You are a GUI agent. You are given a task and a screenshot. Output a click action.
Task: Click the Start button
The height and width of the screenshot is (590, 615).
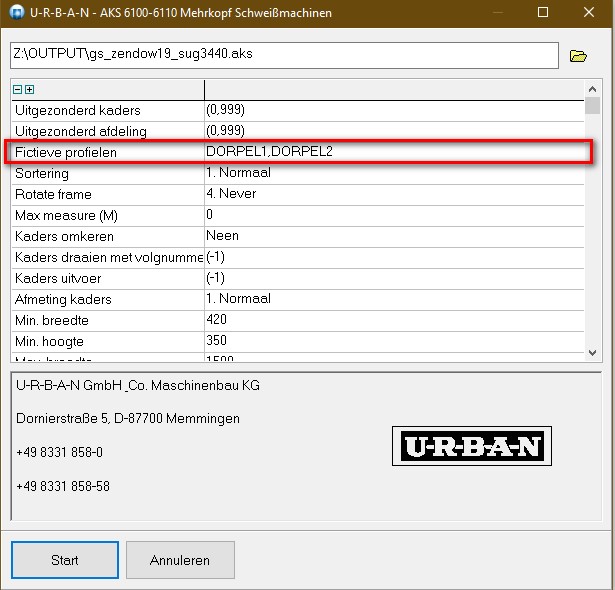(65, 560)
